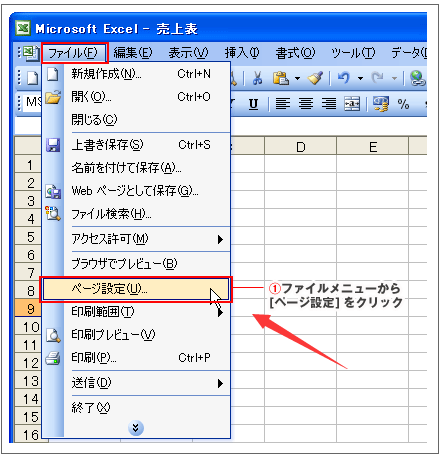This screenshot has height=460, width=445.
Task: Click the Redo arrow icon
Action: [x=378, y=78]
